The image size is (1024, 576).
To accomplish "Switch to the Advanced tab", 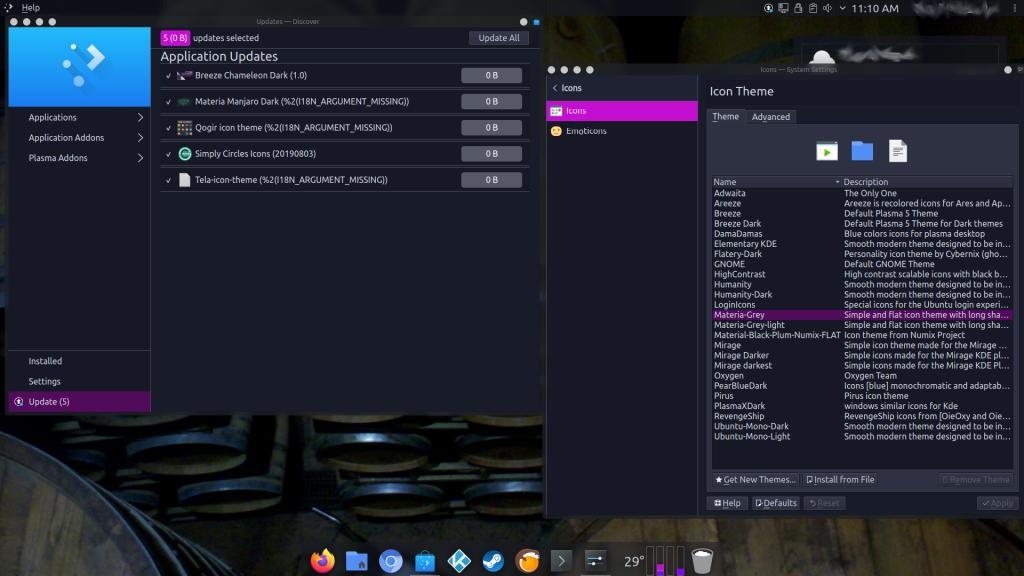I will pyautogui.click(x=770, y=117).
